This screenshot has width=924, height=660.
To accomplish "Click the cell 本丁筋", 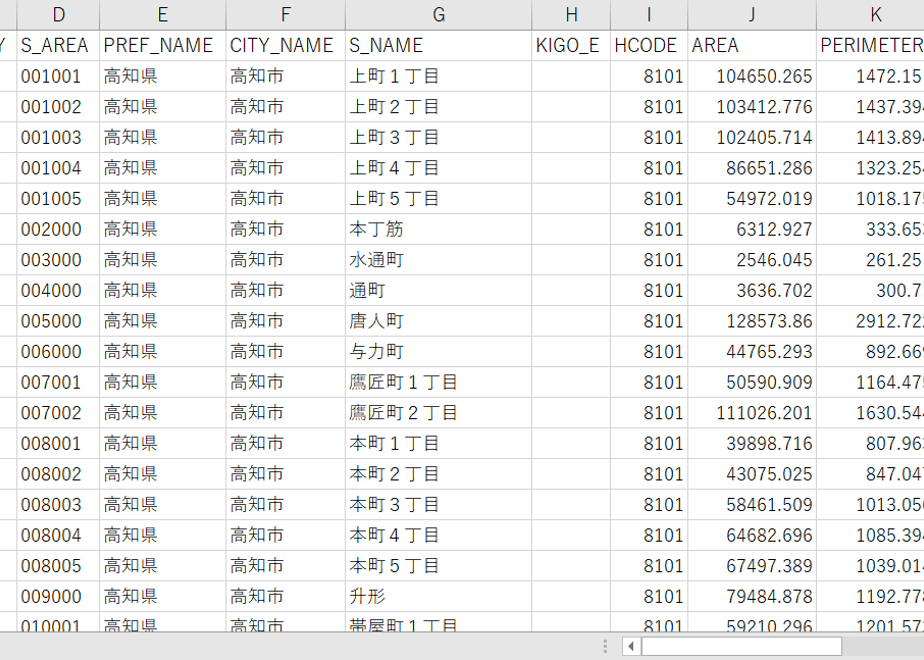I will click(438, 229).
